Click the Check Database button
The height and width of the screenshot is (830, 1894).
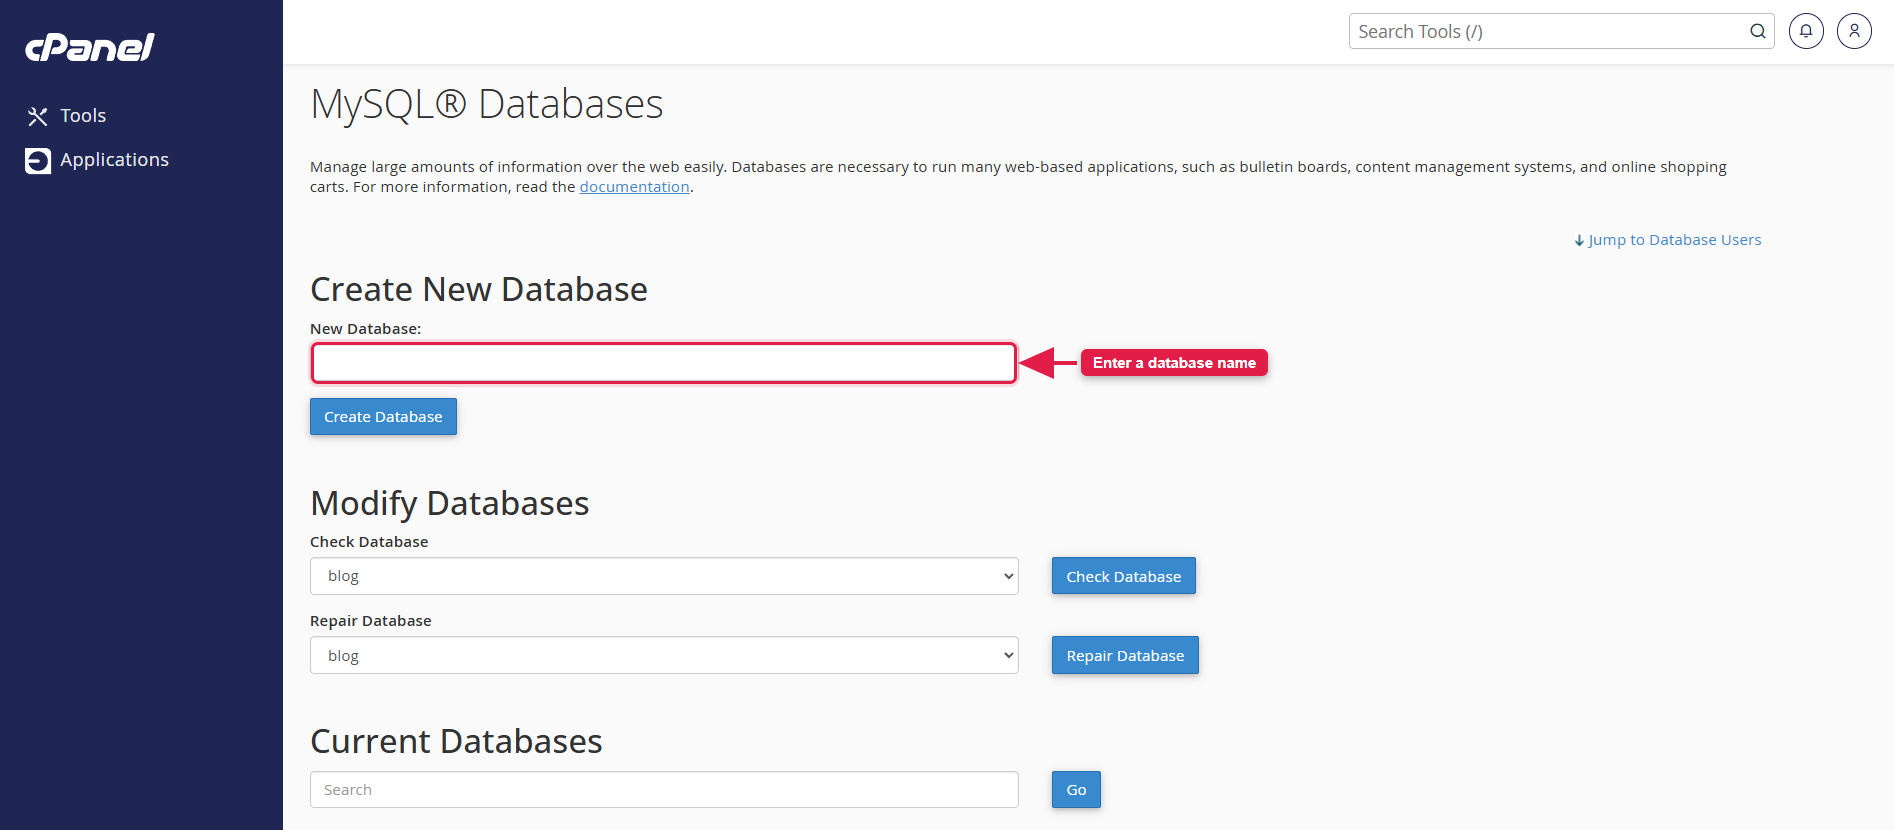tap(1124, 576)
